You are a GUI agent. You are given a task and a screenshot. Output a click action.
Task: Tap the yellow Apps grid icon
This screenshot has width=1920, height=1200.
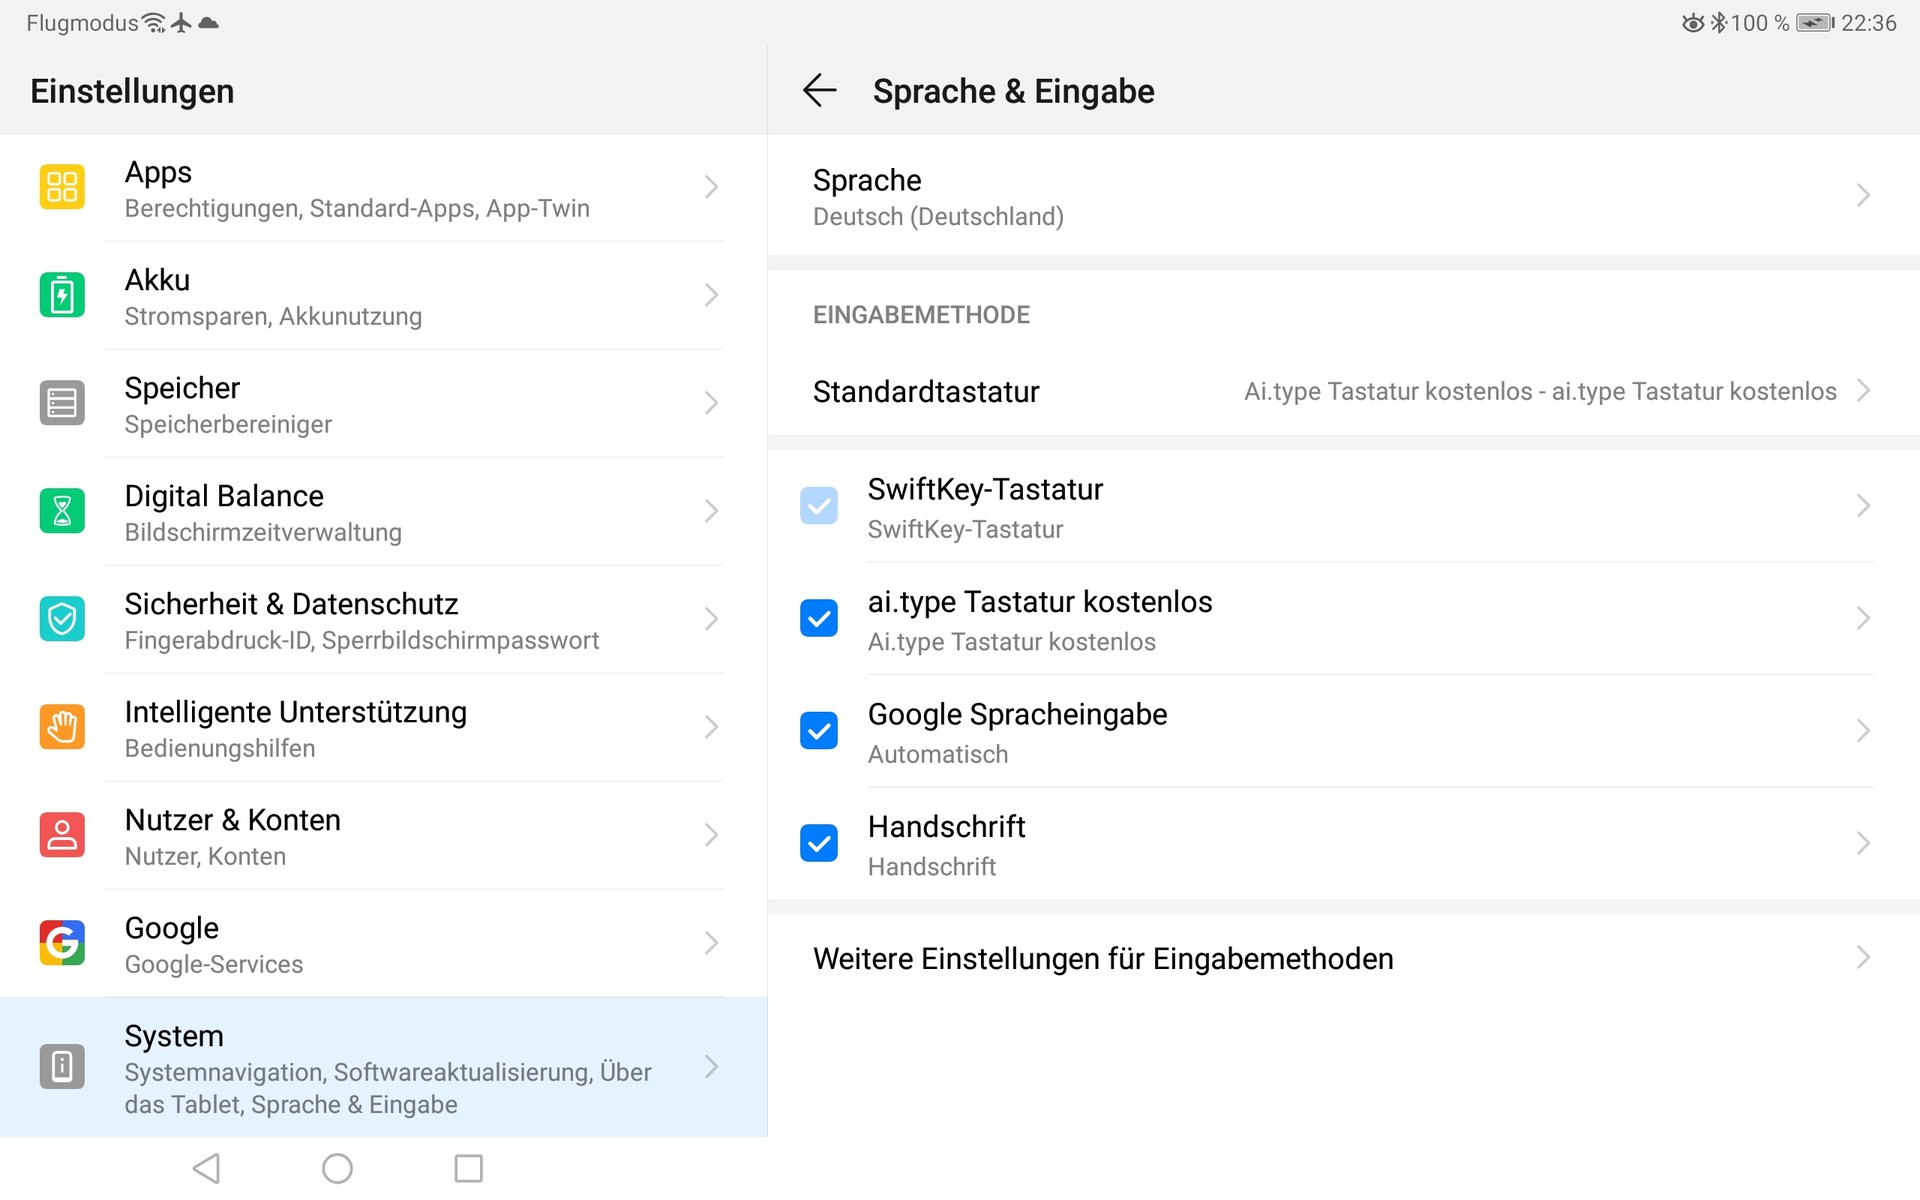tap(62, 187)
